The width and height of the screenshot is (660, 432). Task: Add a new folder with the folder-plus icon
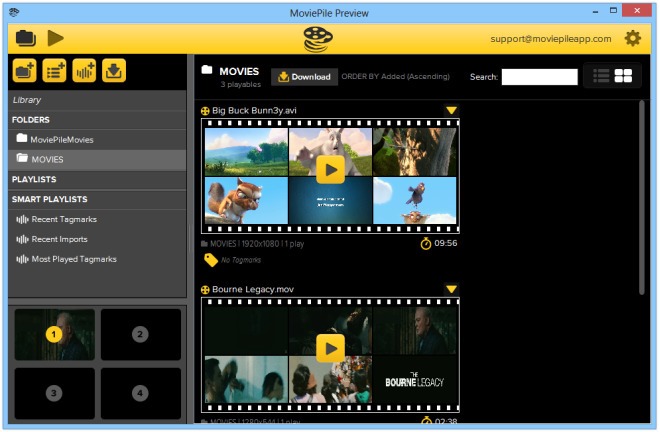click(24, 71)
